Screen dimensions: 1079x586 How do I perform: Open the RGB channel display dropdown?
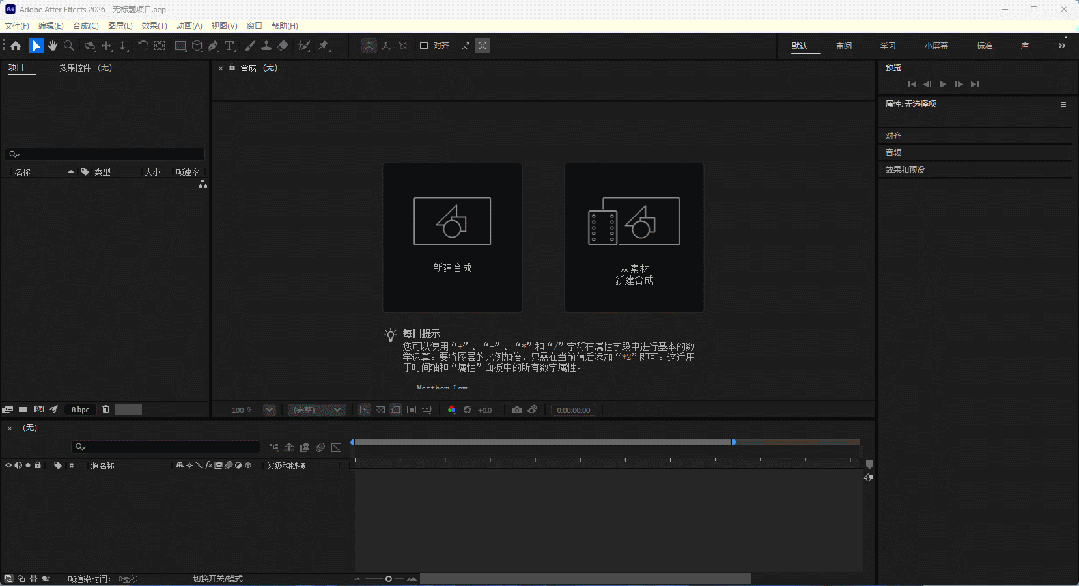[x=451, y=410]
